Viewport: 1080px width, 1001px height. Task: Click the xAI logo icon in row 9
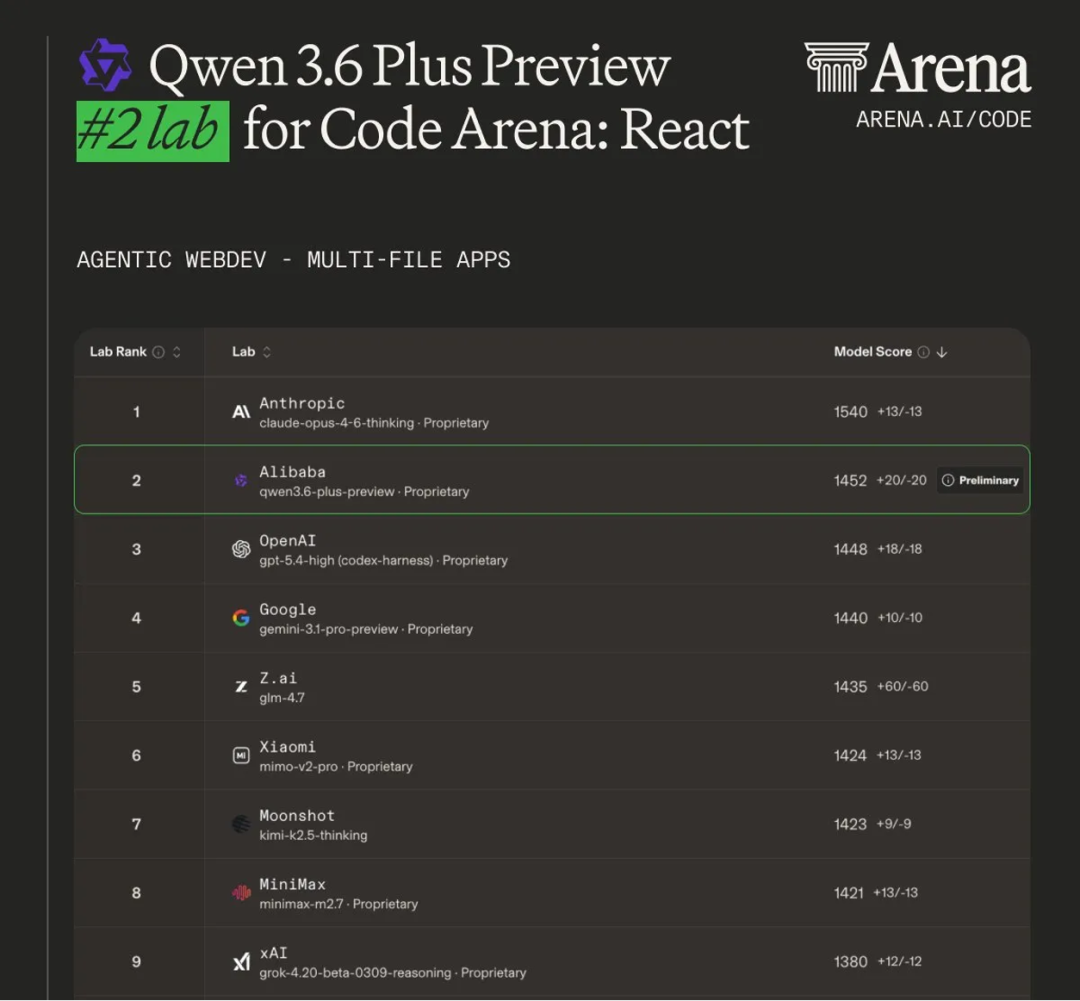pyautogui.click(x=241, y=962)
